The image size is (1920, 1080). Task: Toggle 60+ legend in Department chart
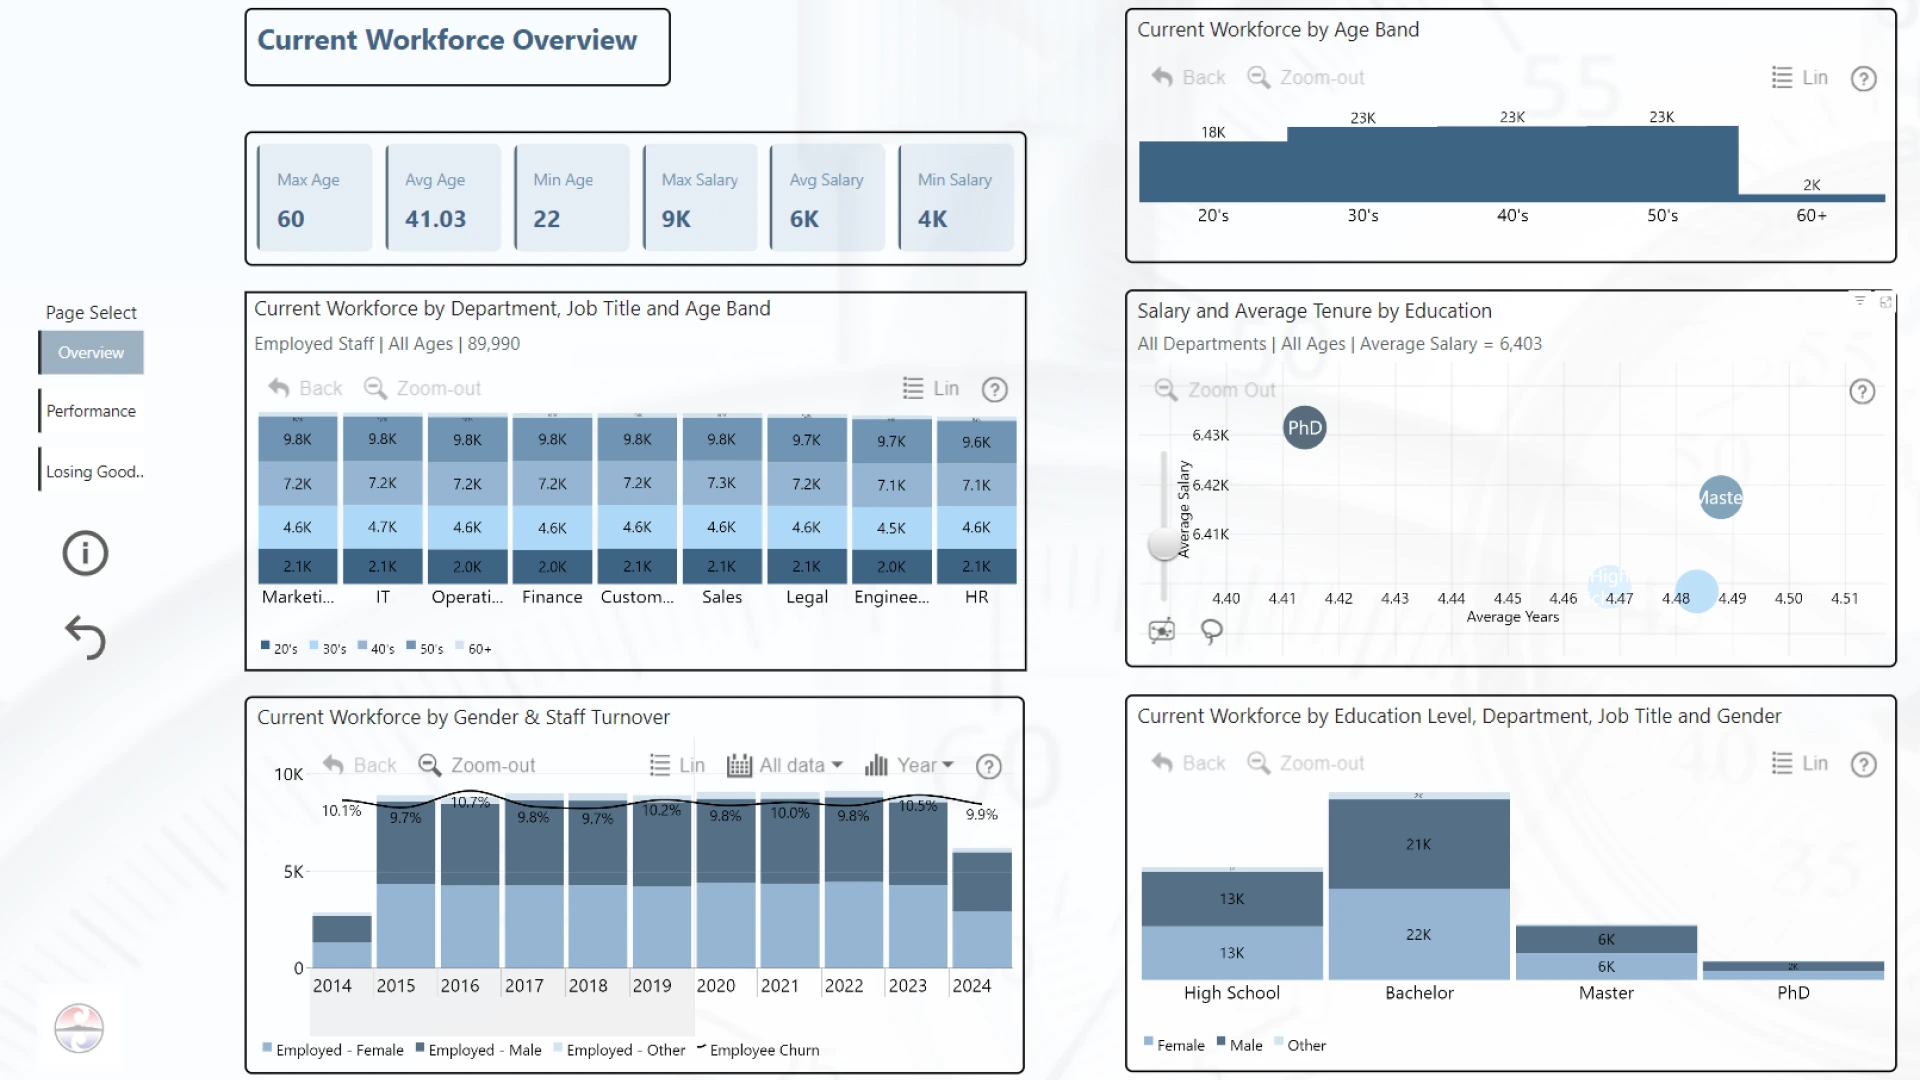(474, 648)
